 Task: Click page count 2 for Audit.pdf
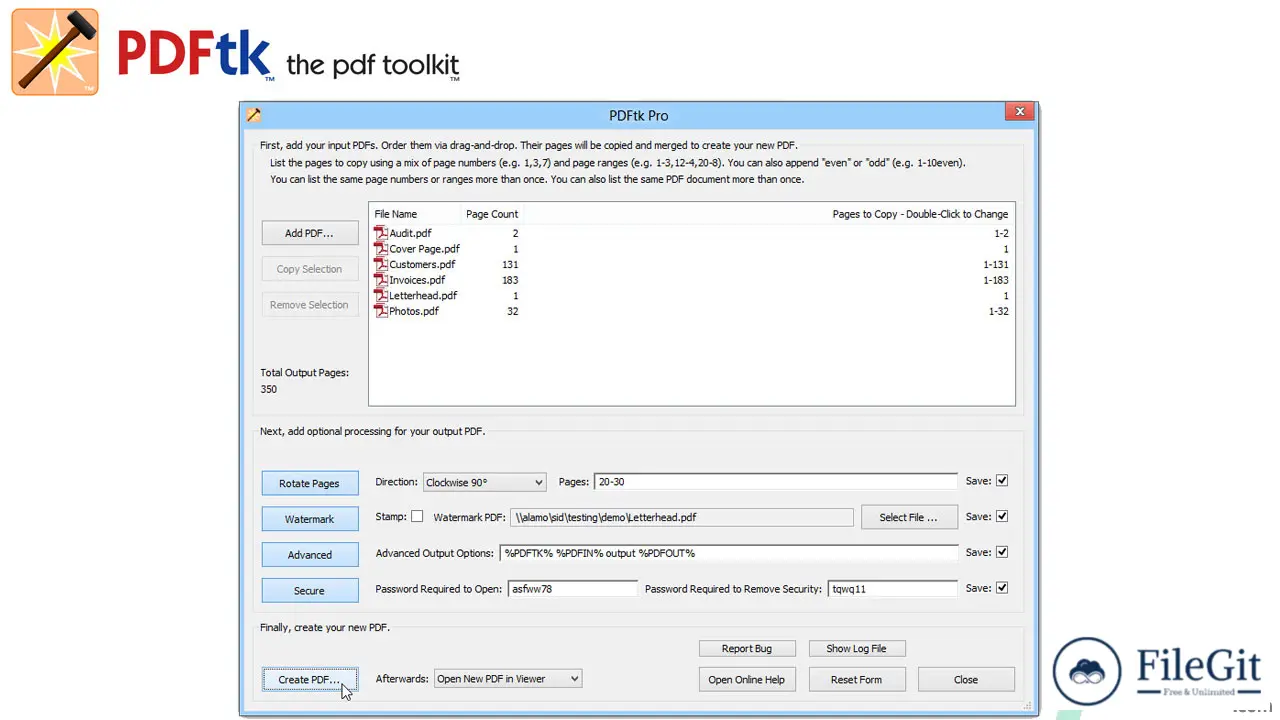click(x=515, y=233)
